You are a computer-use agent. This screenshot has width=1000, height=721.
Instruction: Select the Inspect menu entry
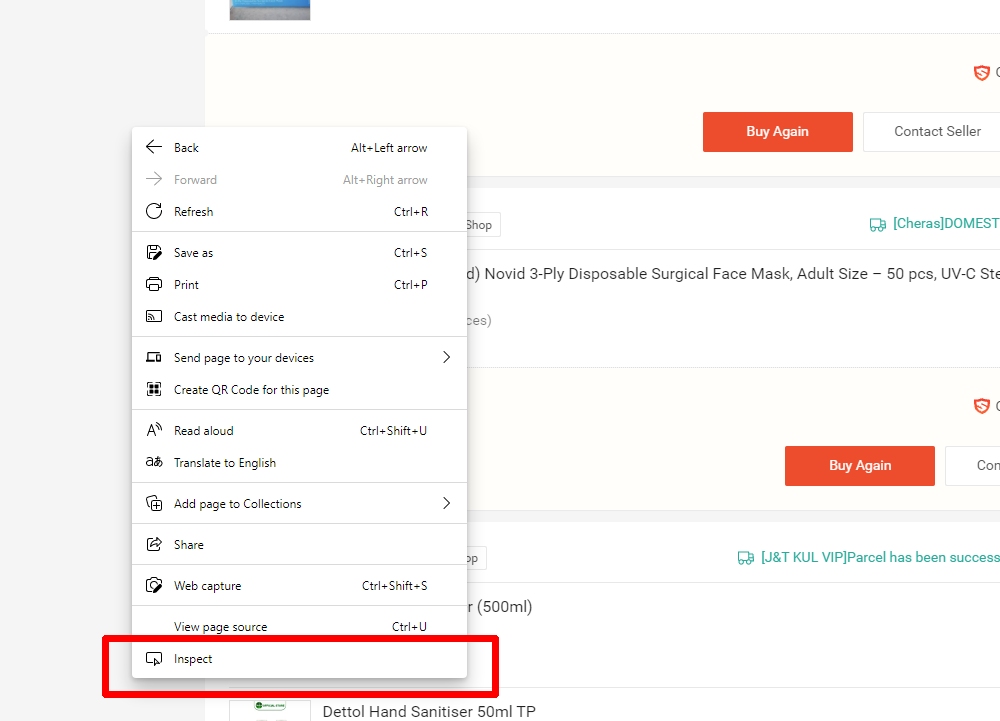coord(194,659)
